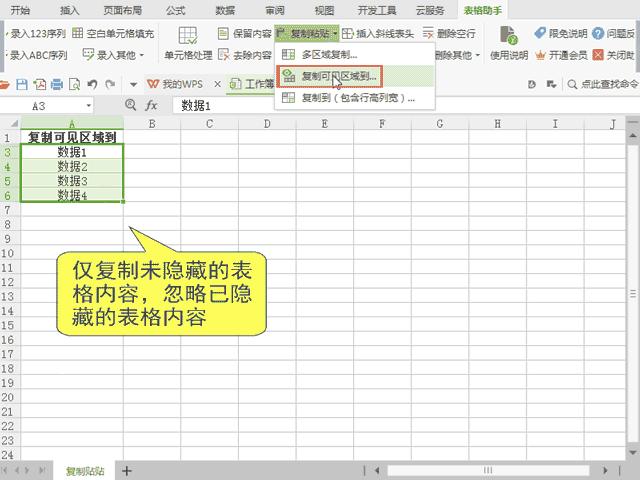The width and height of the screenshot is (640, 480).
Task: Add a new sheet with plus button
Action: 127,471
